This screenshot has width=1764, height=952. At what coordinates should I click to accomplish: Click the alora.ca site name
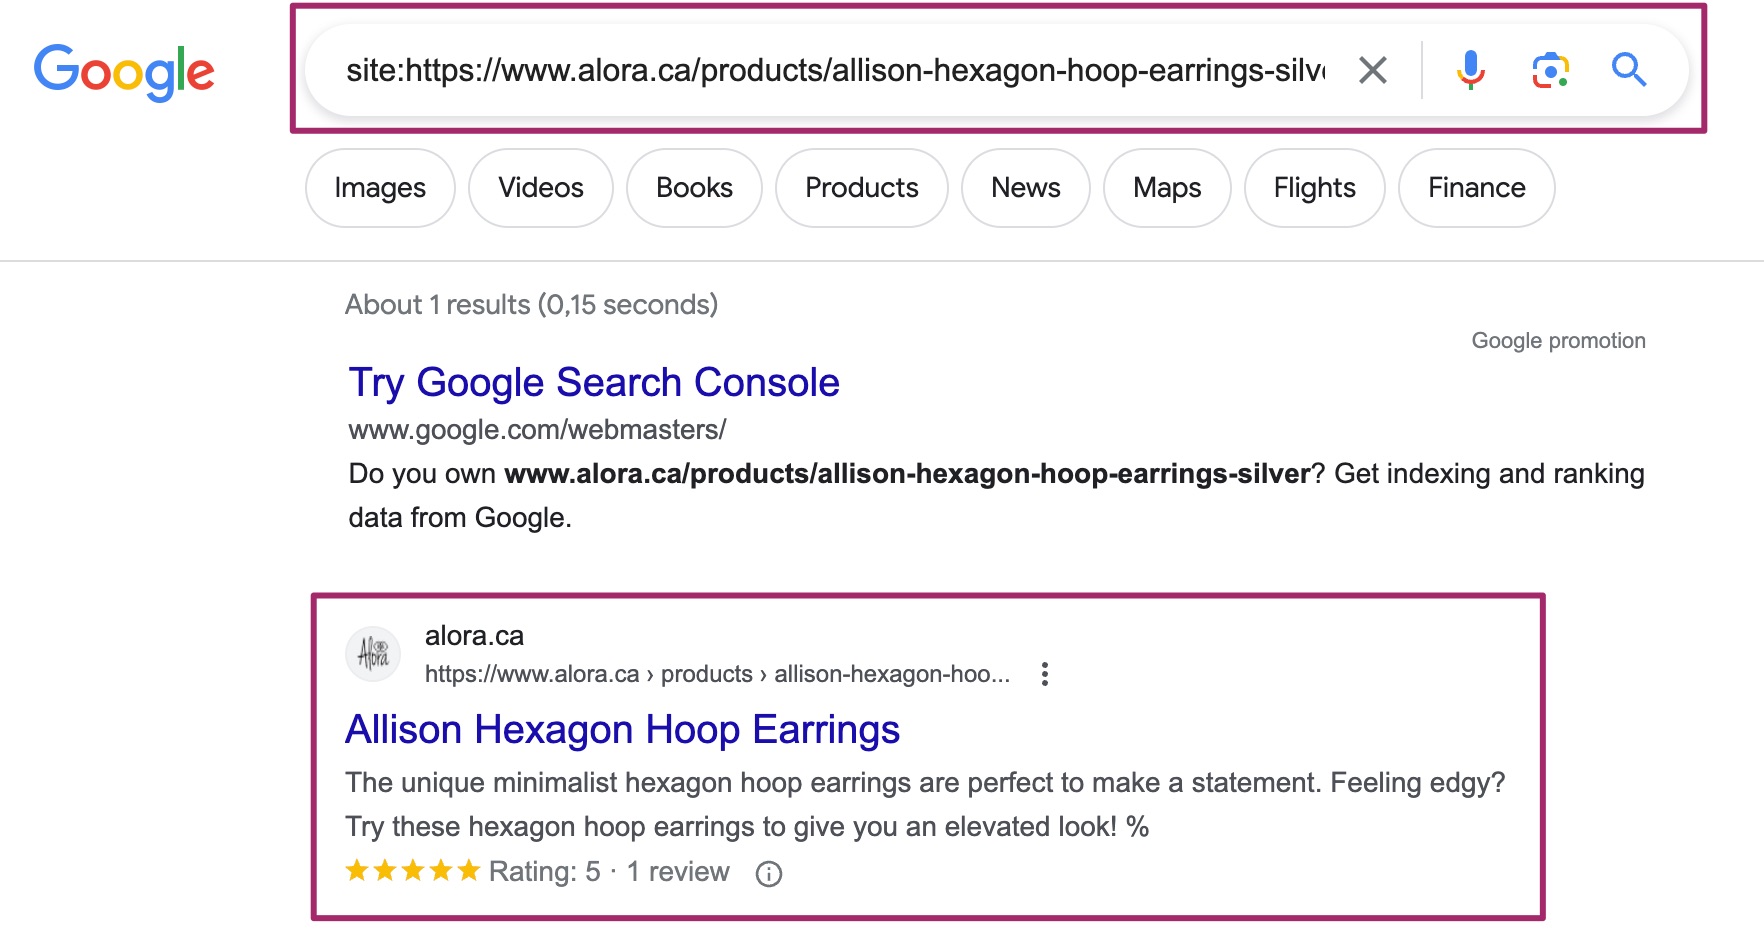(474, 636)
